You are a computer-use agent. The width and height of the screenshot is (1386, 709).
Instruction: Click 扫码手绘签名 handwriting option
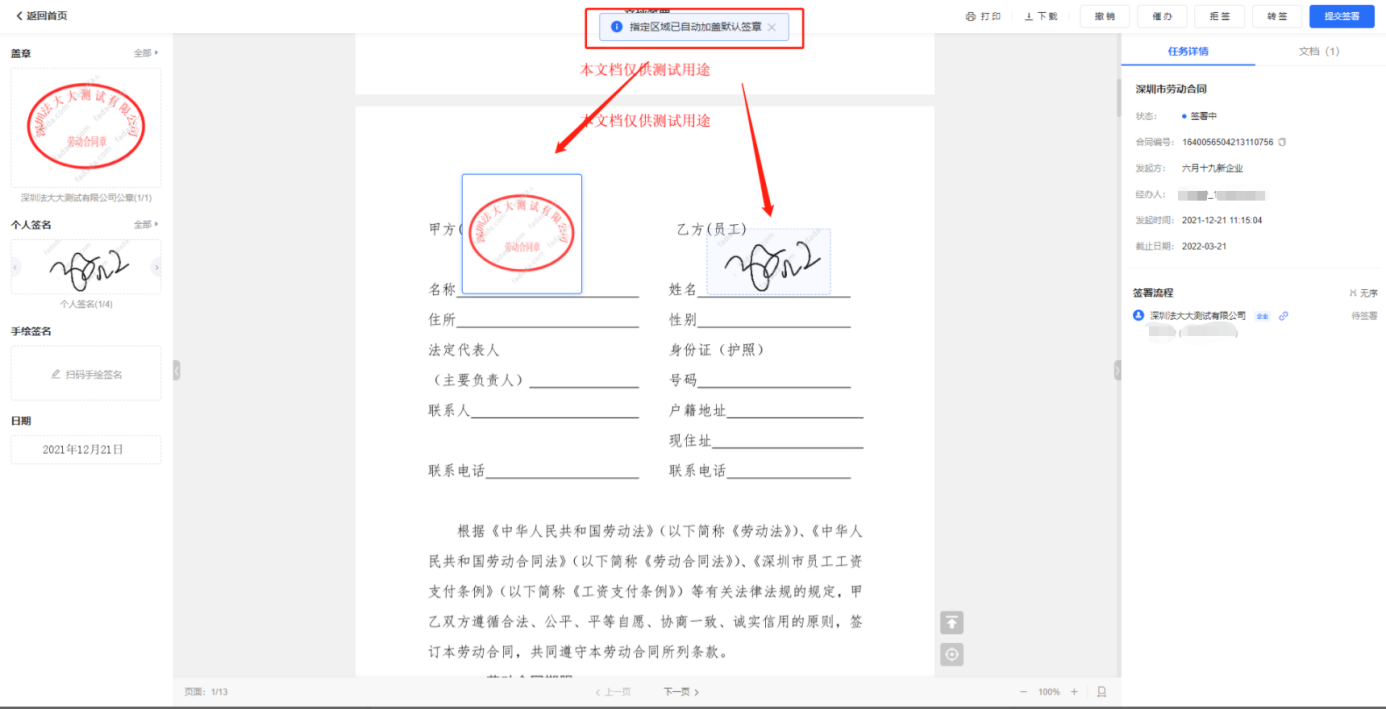coord(86,374)
